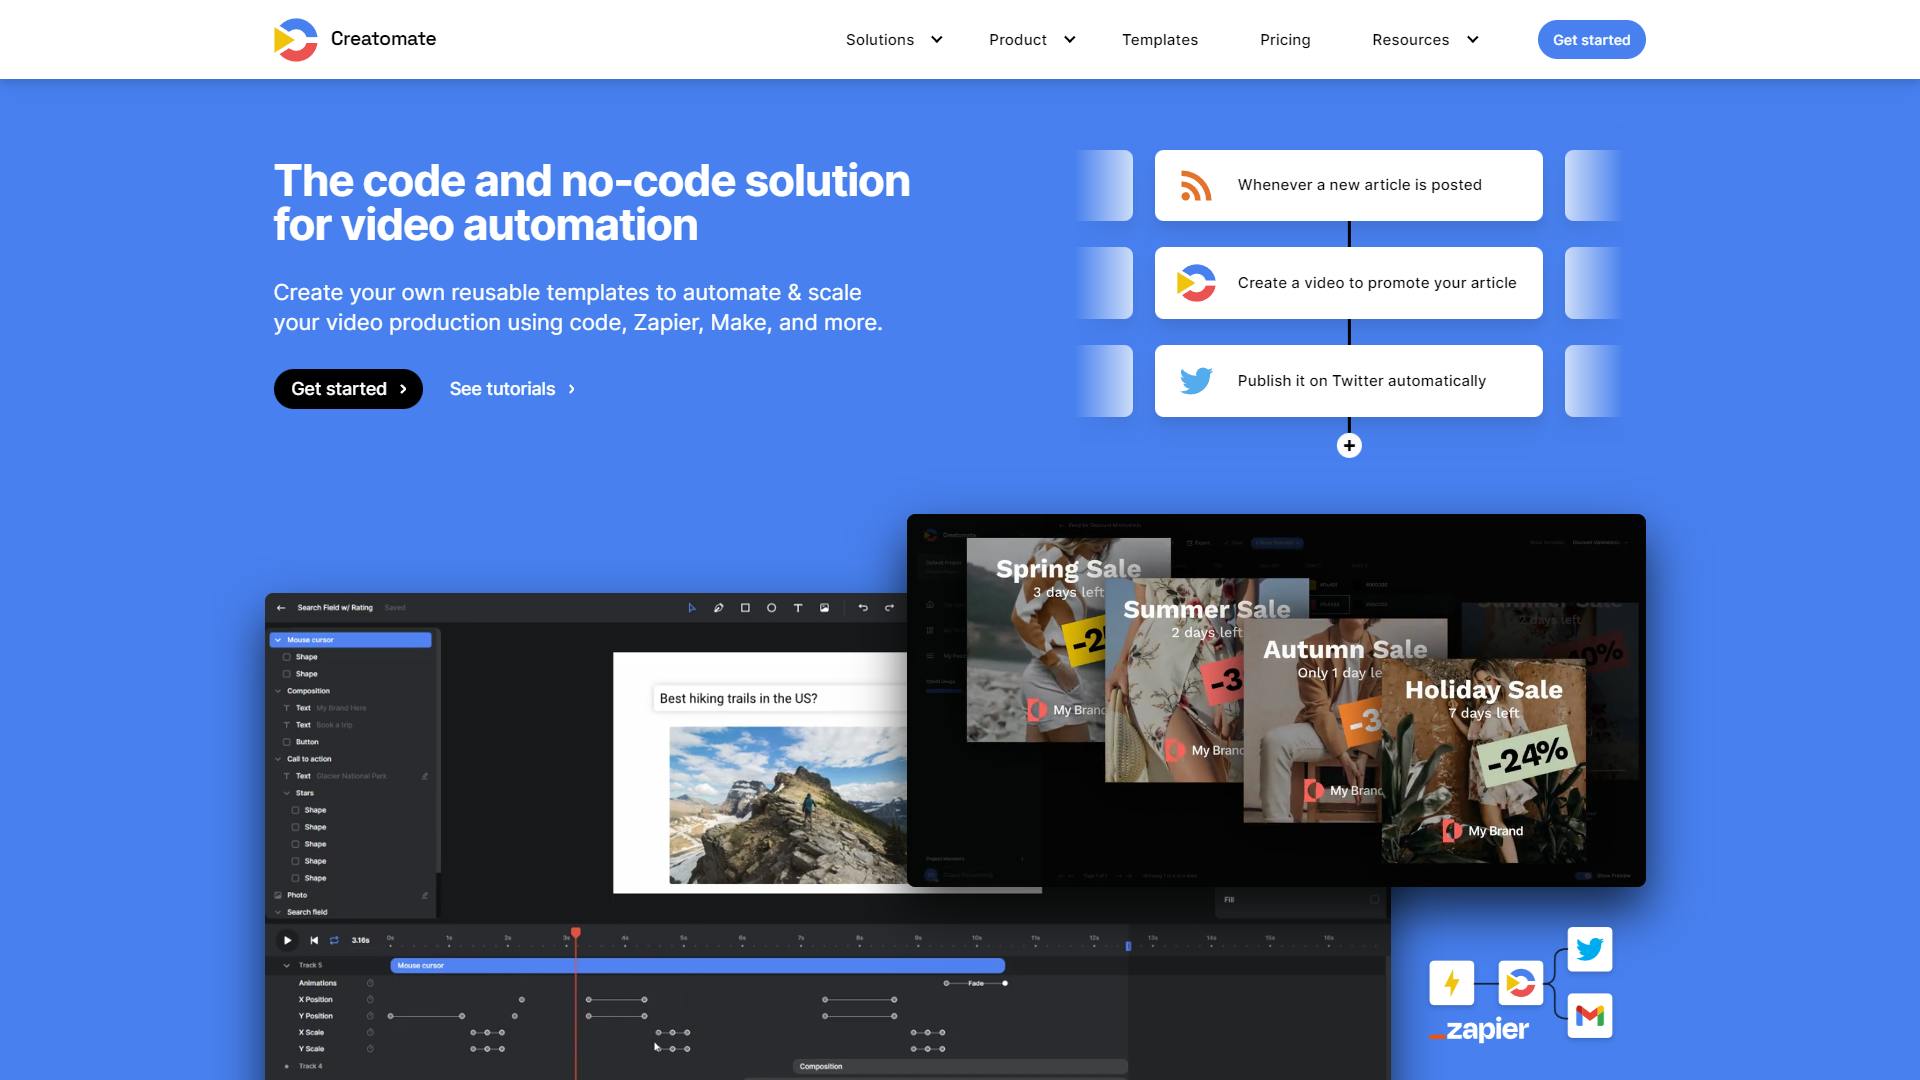Click the Gmail icon tile

pyautogui.click(x=1589, y=1016)
